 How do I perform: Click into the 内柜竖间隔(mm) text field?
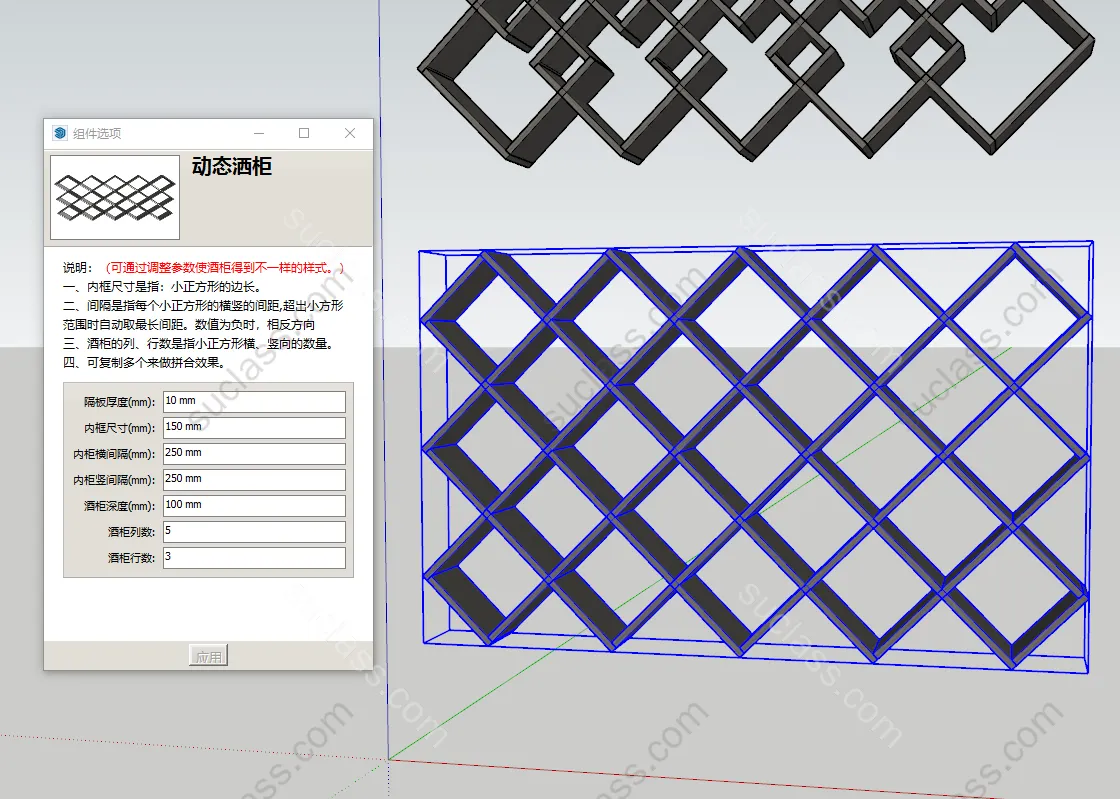click(254, 480)
